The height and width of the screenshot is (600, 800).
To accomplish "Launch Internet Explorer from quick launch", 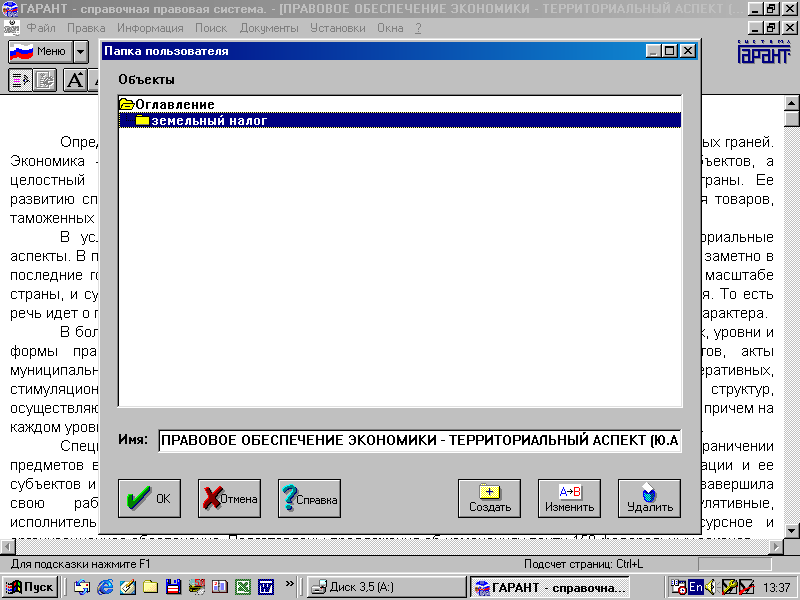I will click(x=105, y=587).
